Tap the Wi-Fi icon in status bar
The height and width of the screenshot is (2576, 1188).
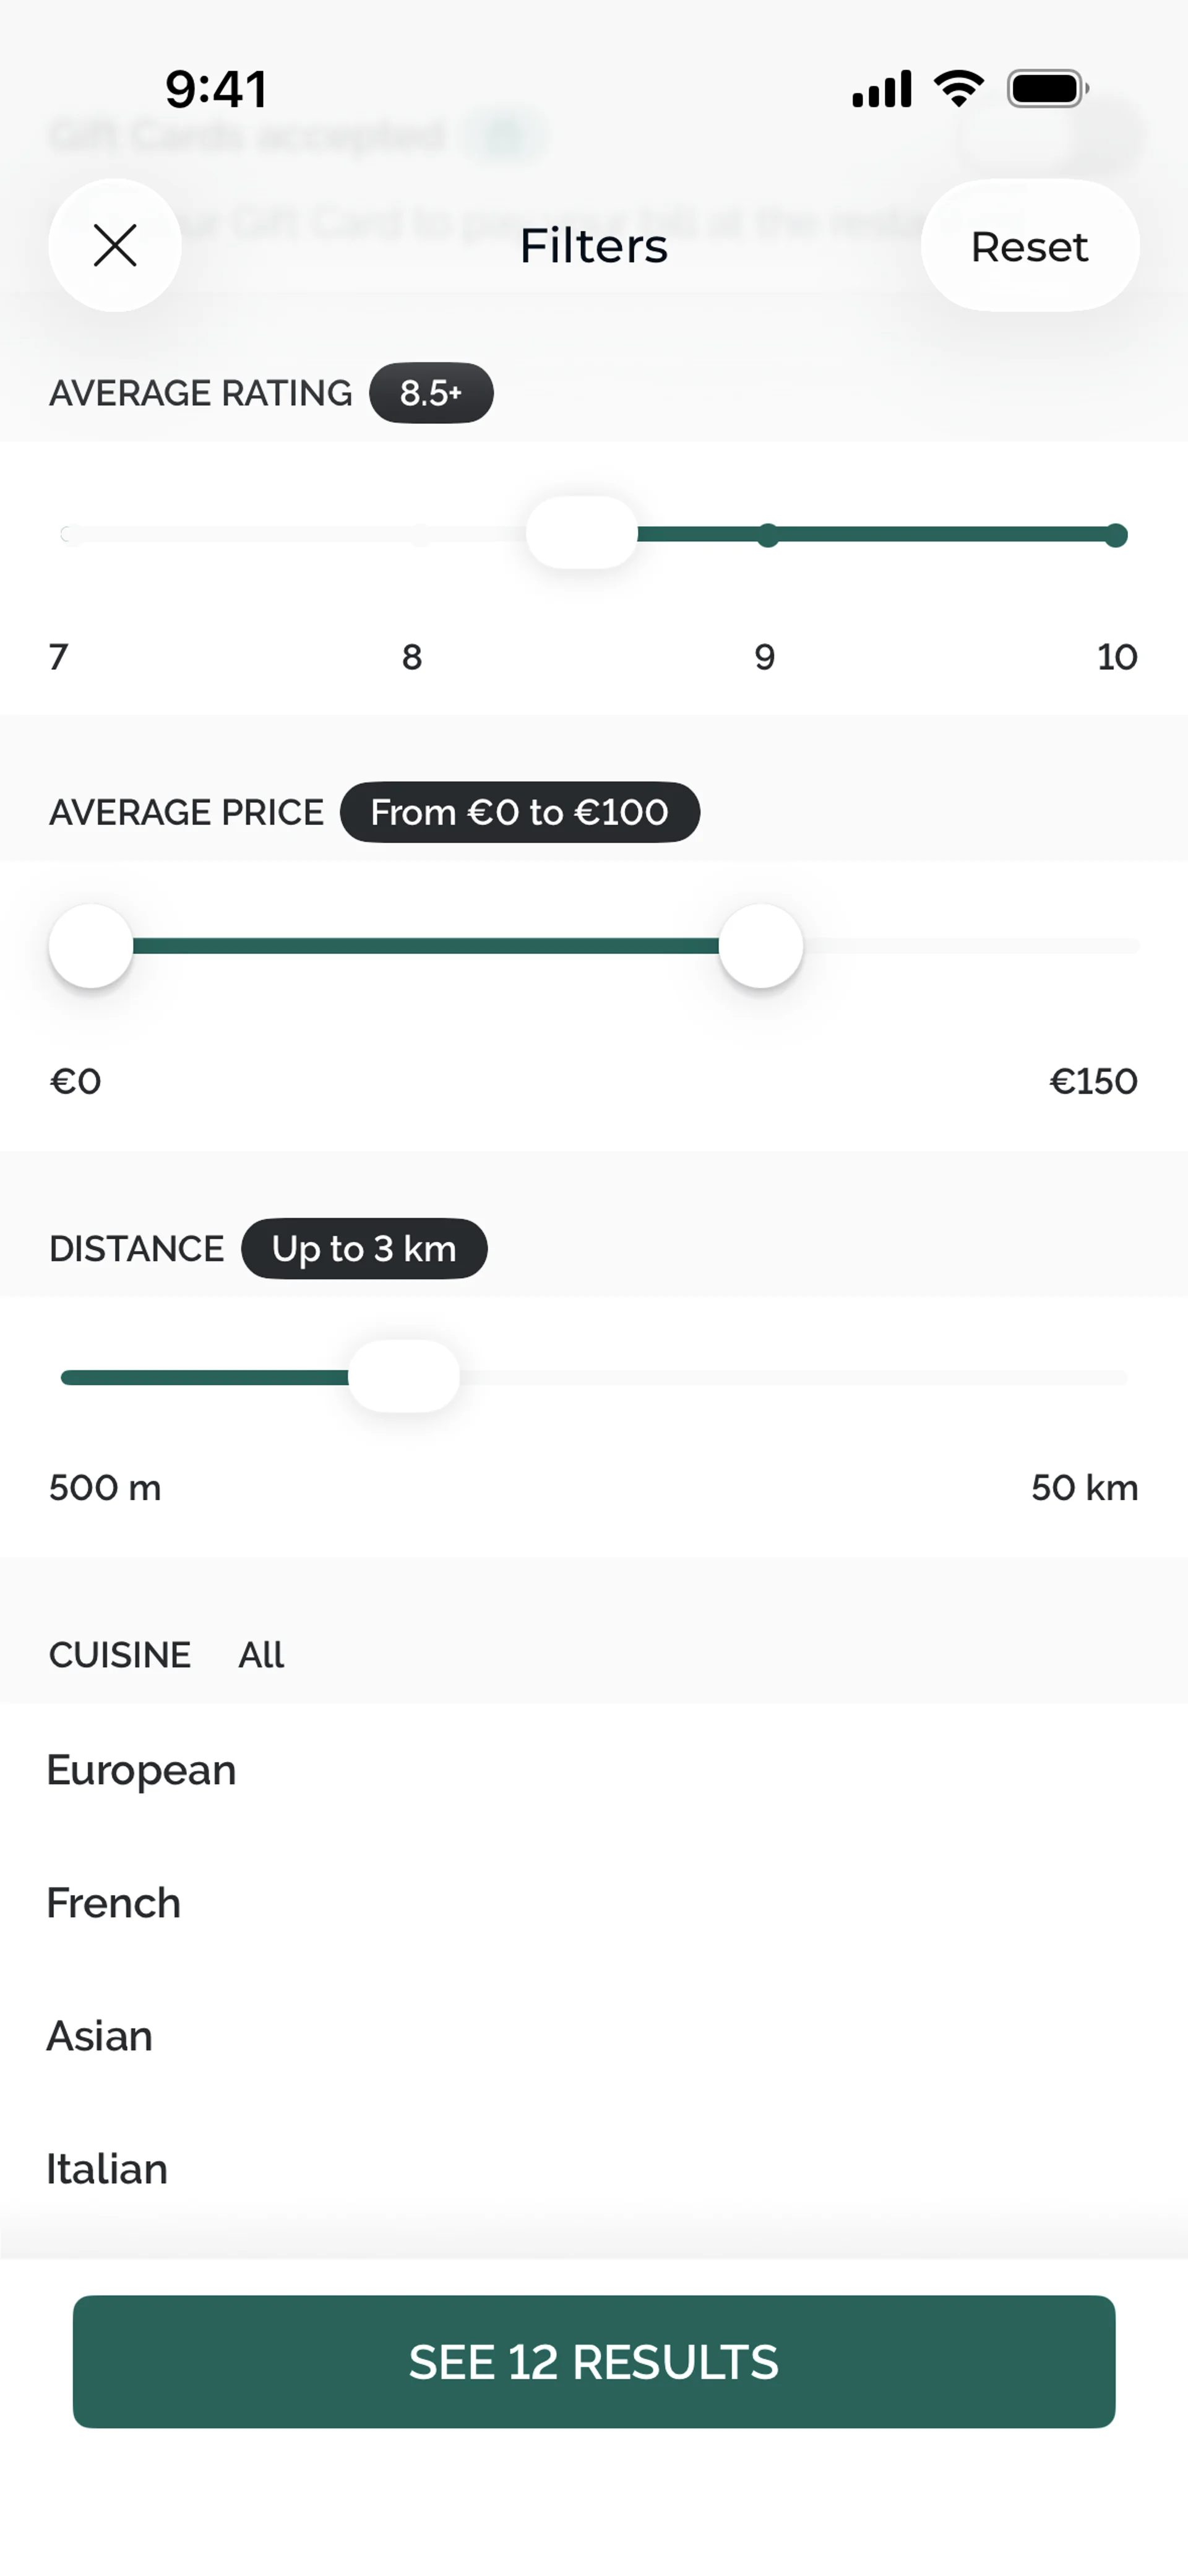tap(958, 89)
